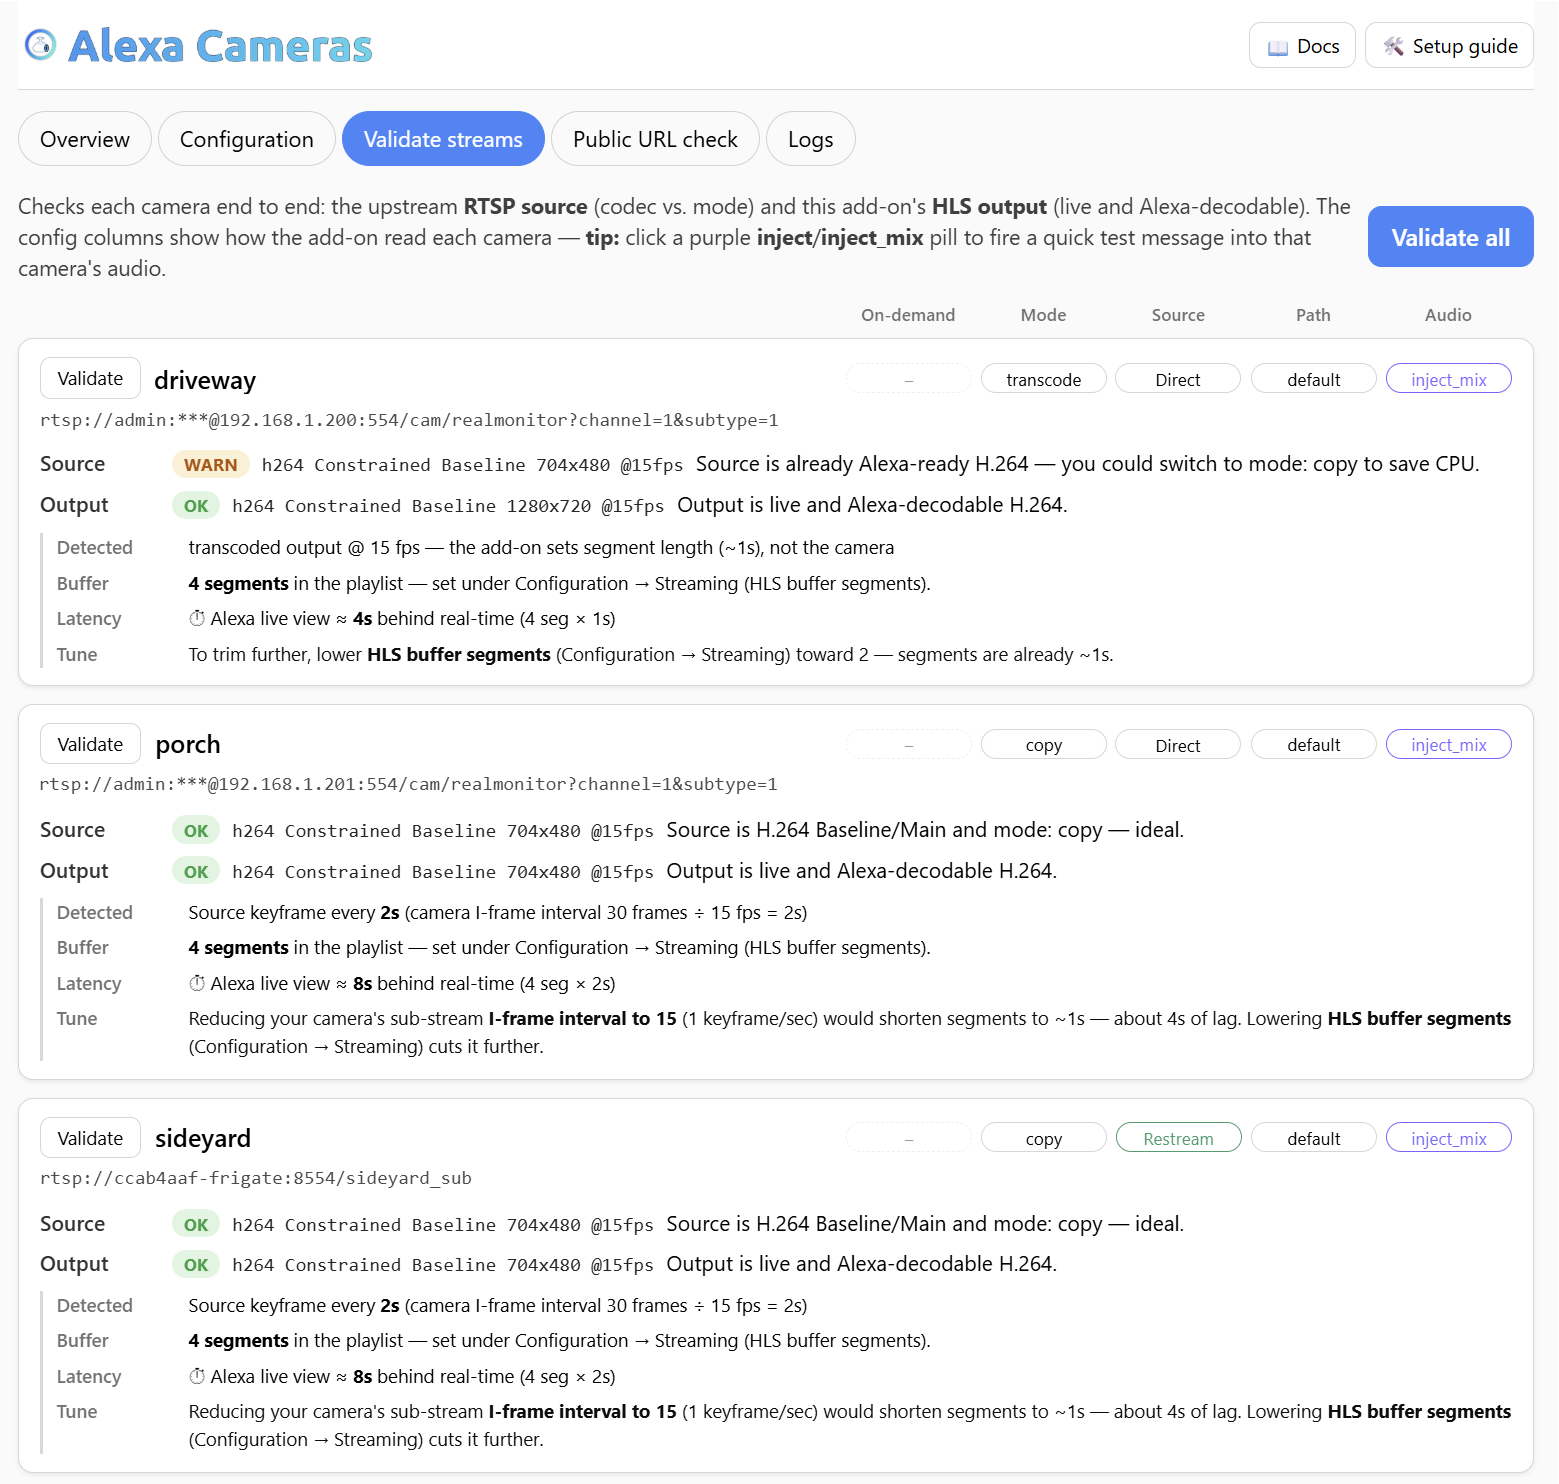Click porch's Direct source pill
Image resolution: width=1559 pixels, height=1484 pixels.
1177,745
